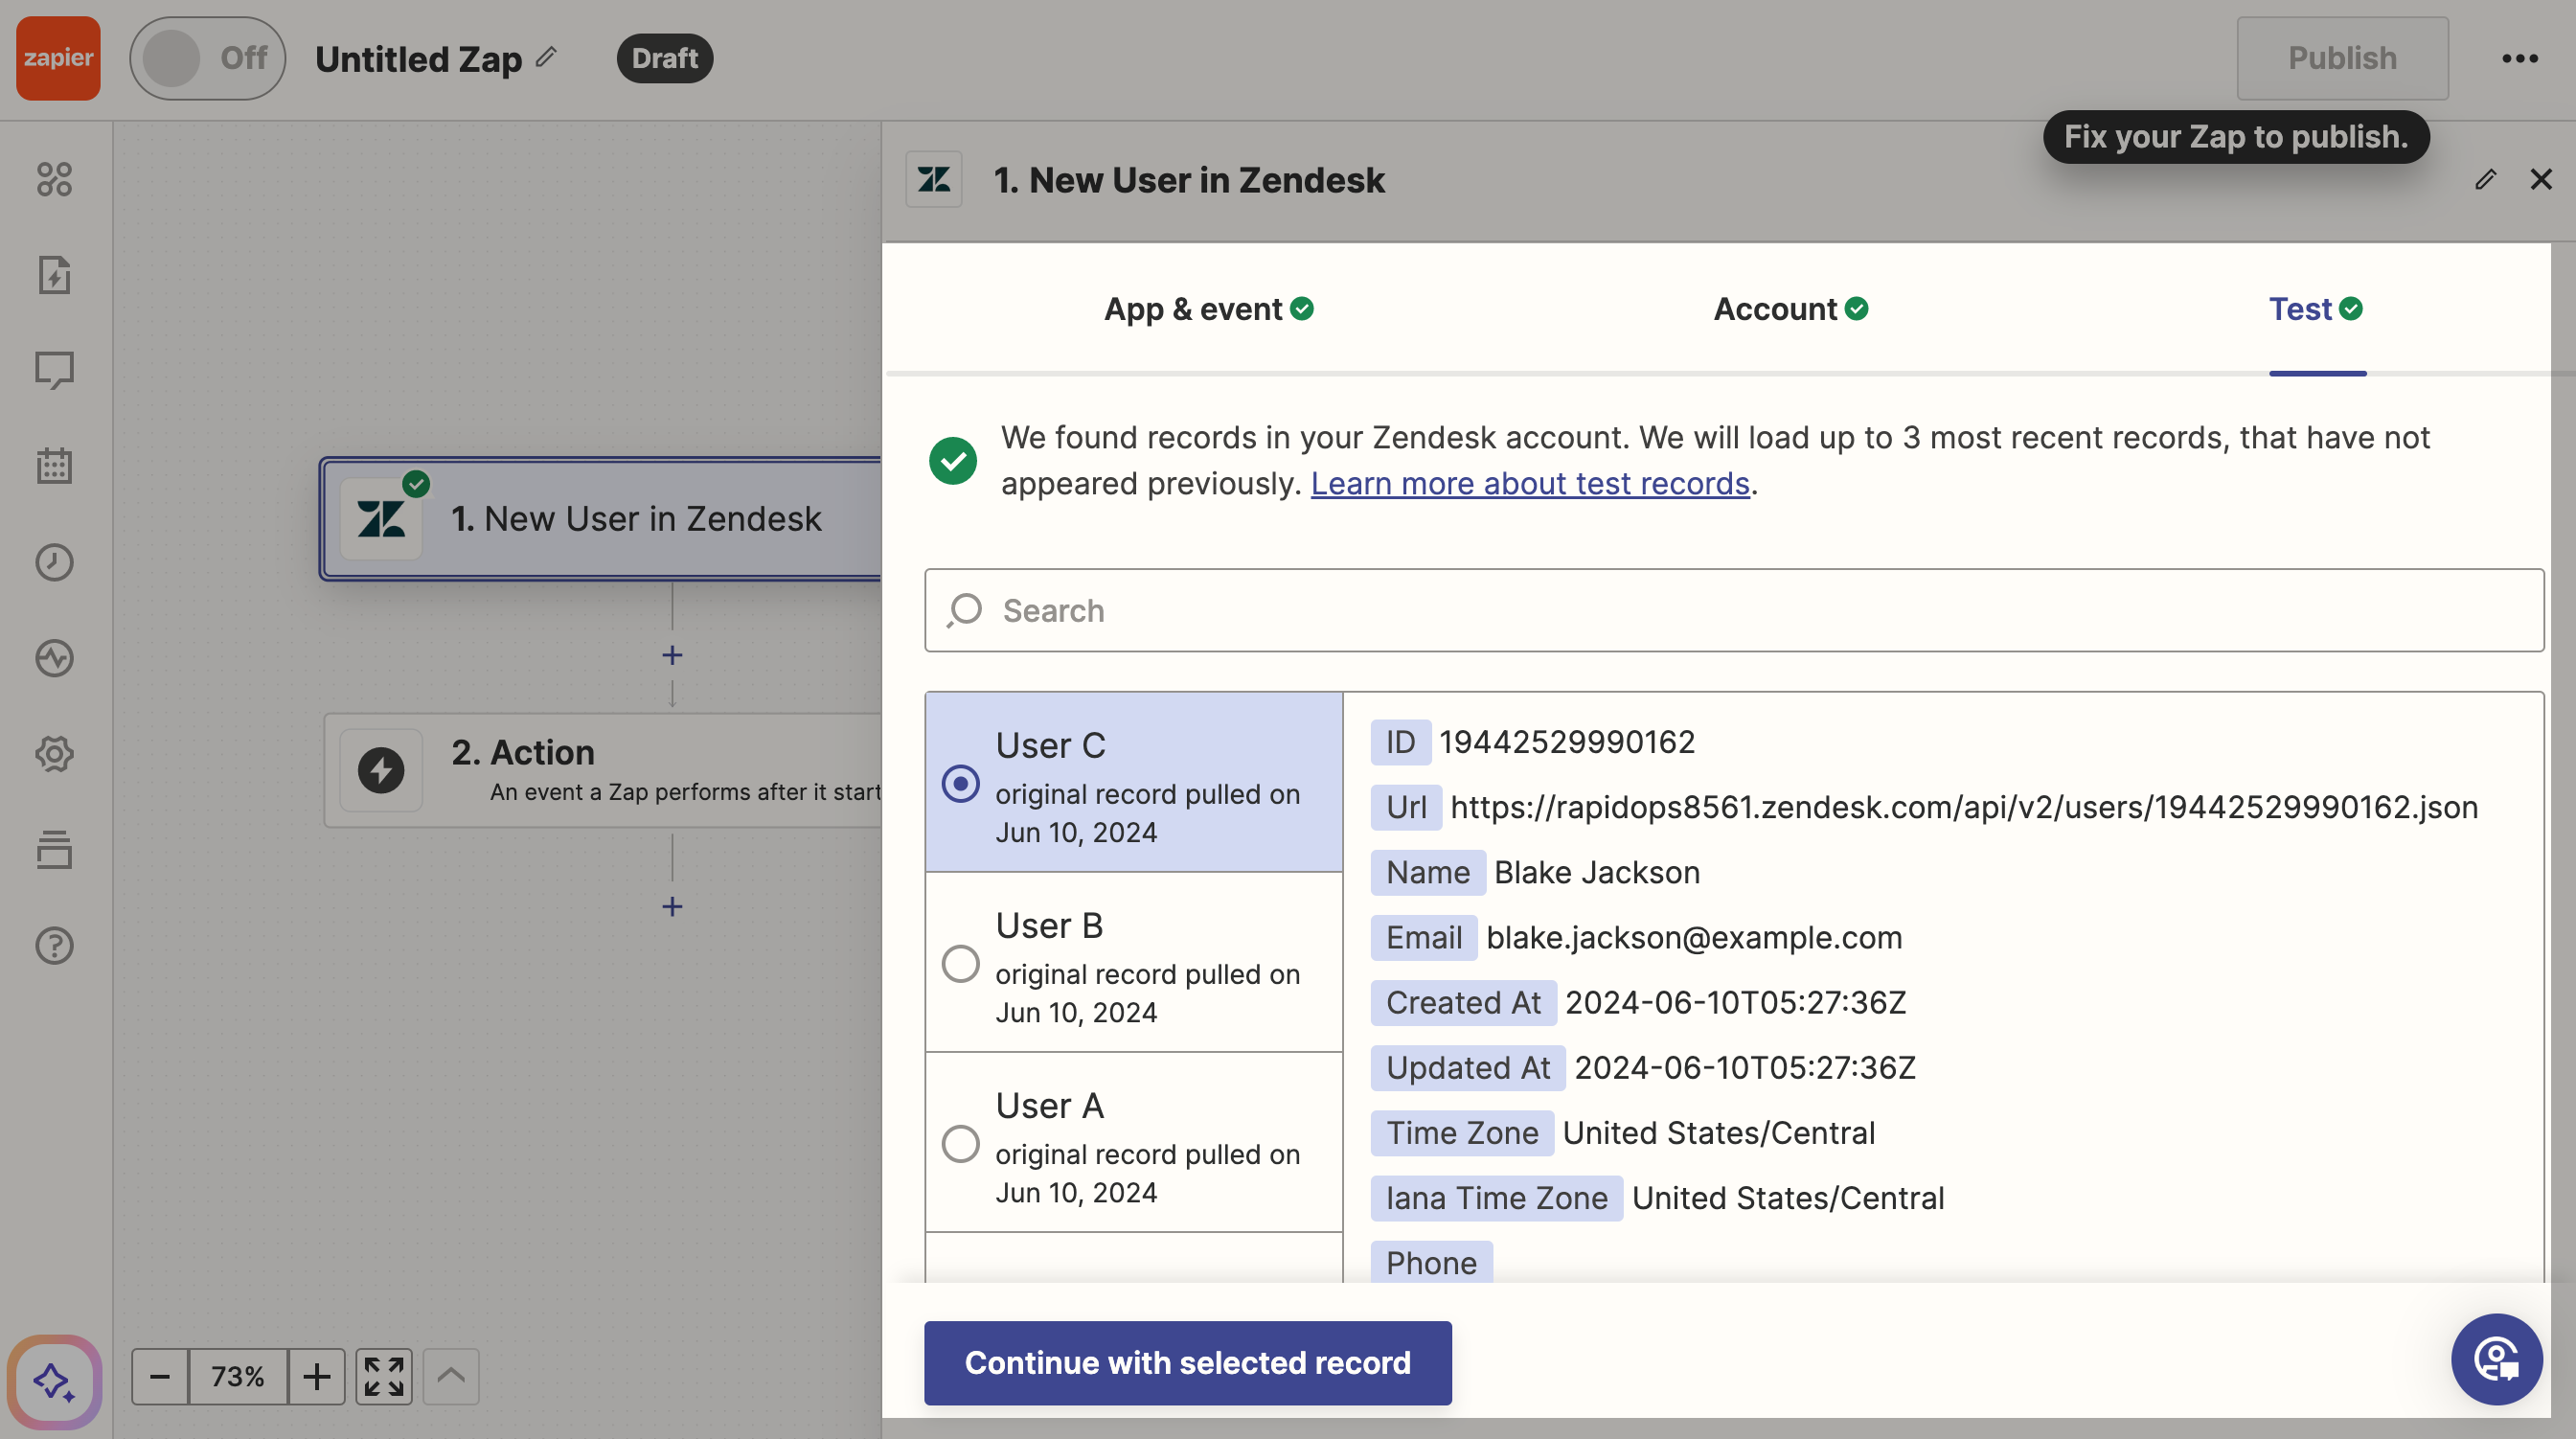2576x1439 pixels.
Task: Click the Zendesk logo in panel header
Action: coord(934,179)
